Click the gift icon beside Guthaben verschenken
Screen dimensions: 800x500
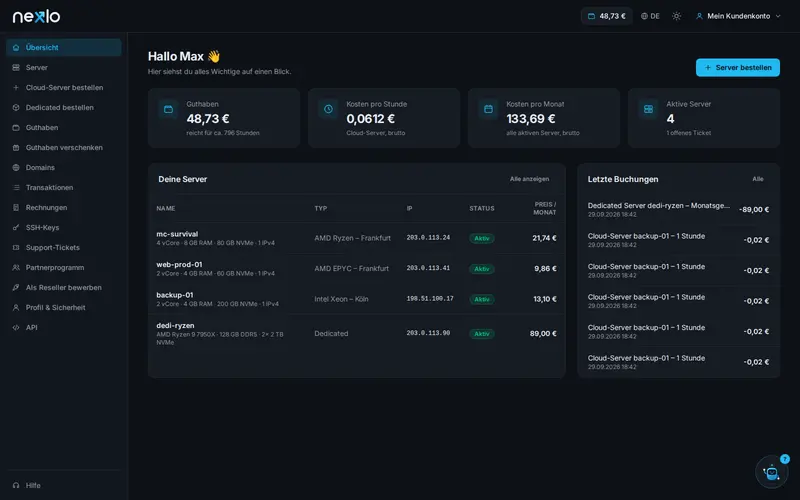16,147
